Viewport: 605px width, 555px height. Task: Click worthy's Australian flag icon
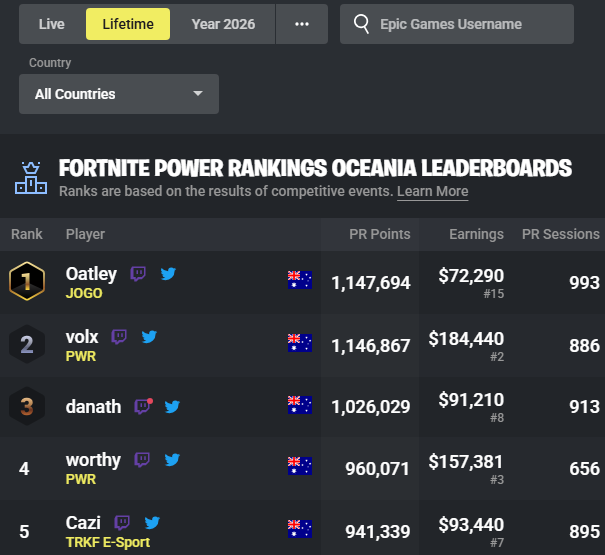(300, 466)
